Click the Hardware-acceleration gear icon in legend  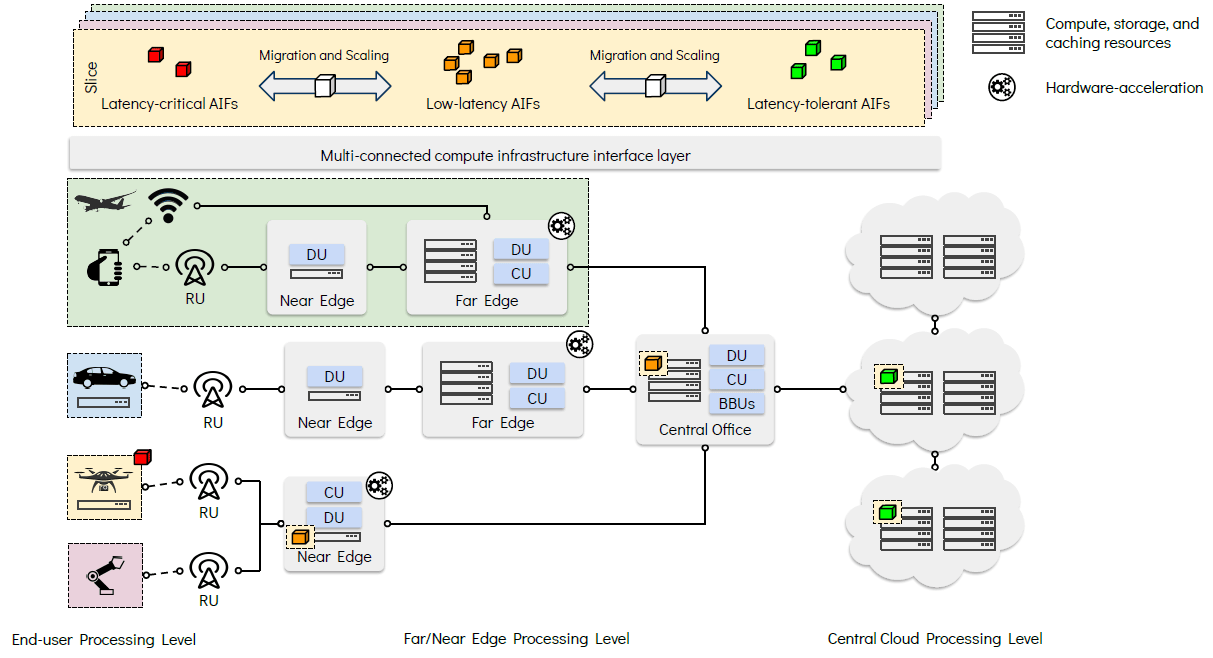point(1001,87)
